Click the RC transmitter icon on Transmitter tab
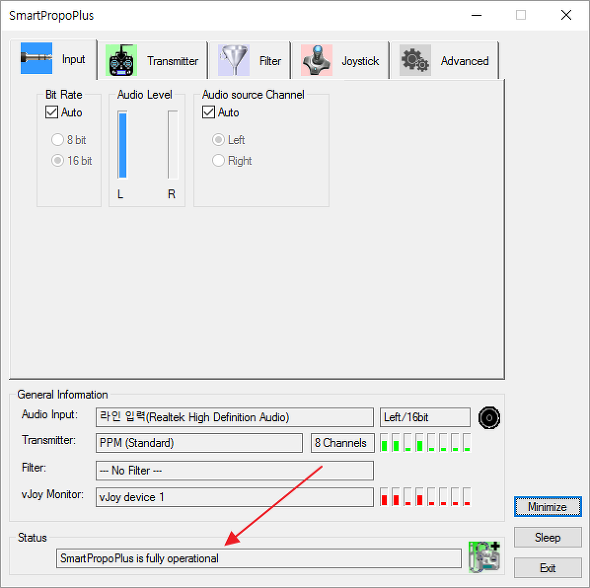Screen dimensions: 590x588 point(121,60)
